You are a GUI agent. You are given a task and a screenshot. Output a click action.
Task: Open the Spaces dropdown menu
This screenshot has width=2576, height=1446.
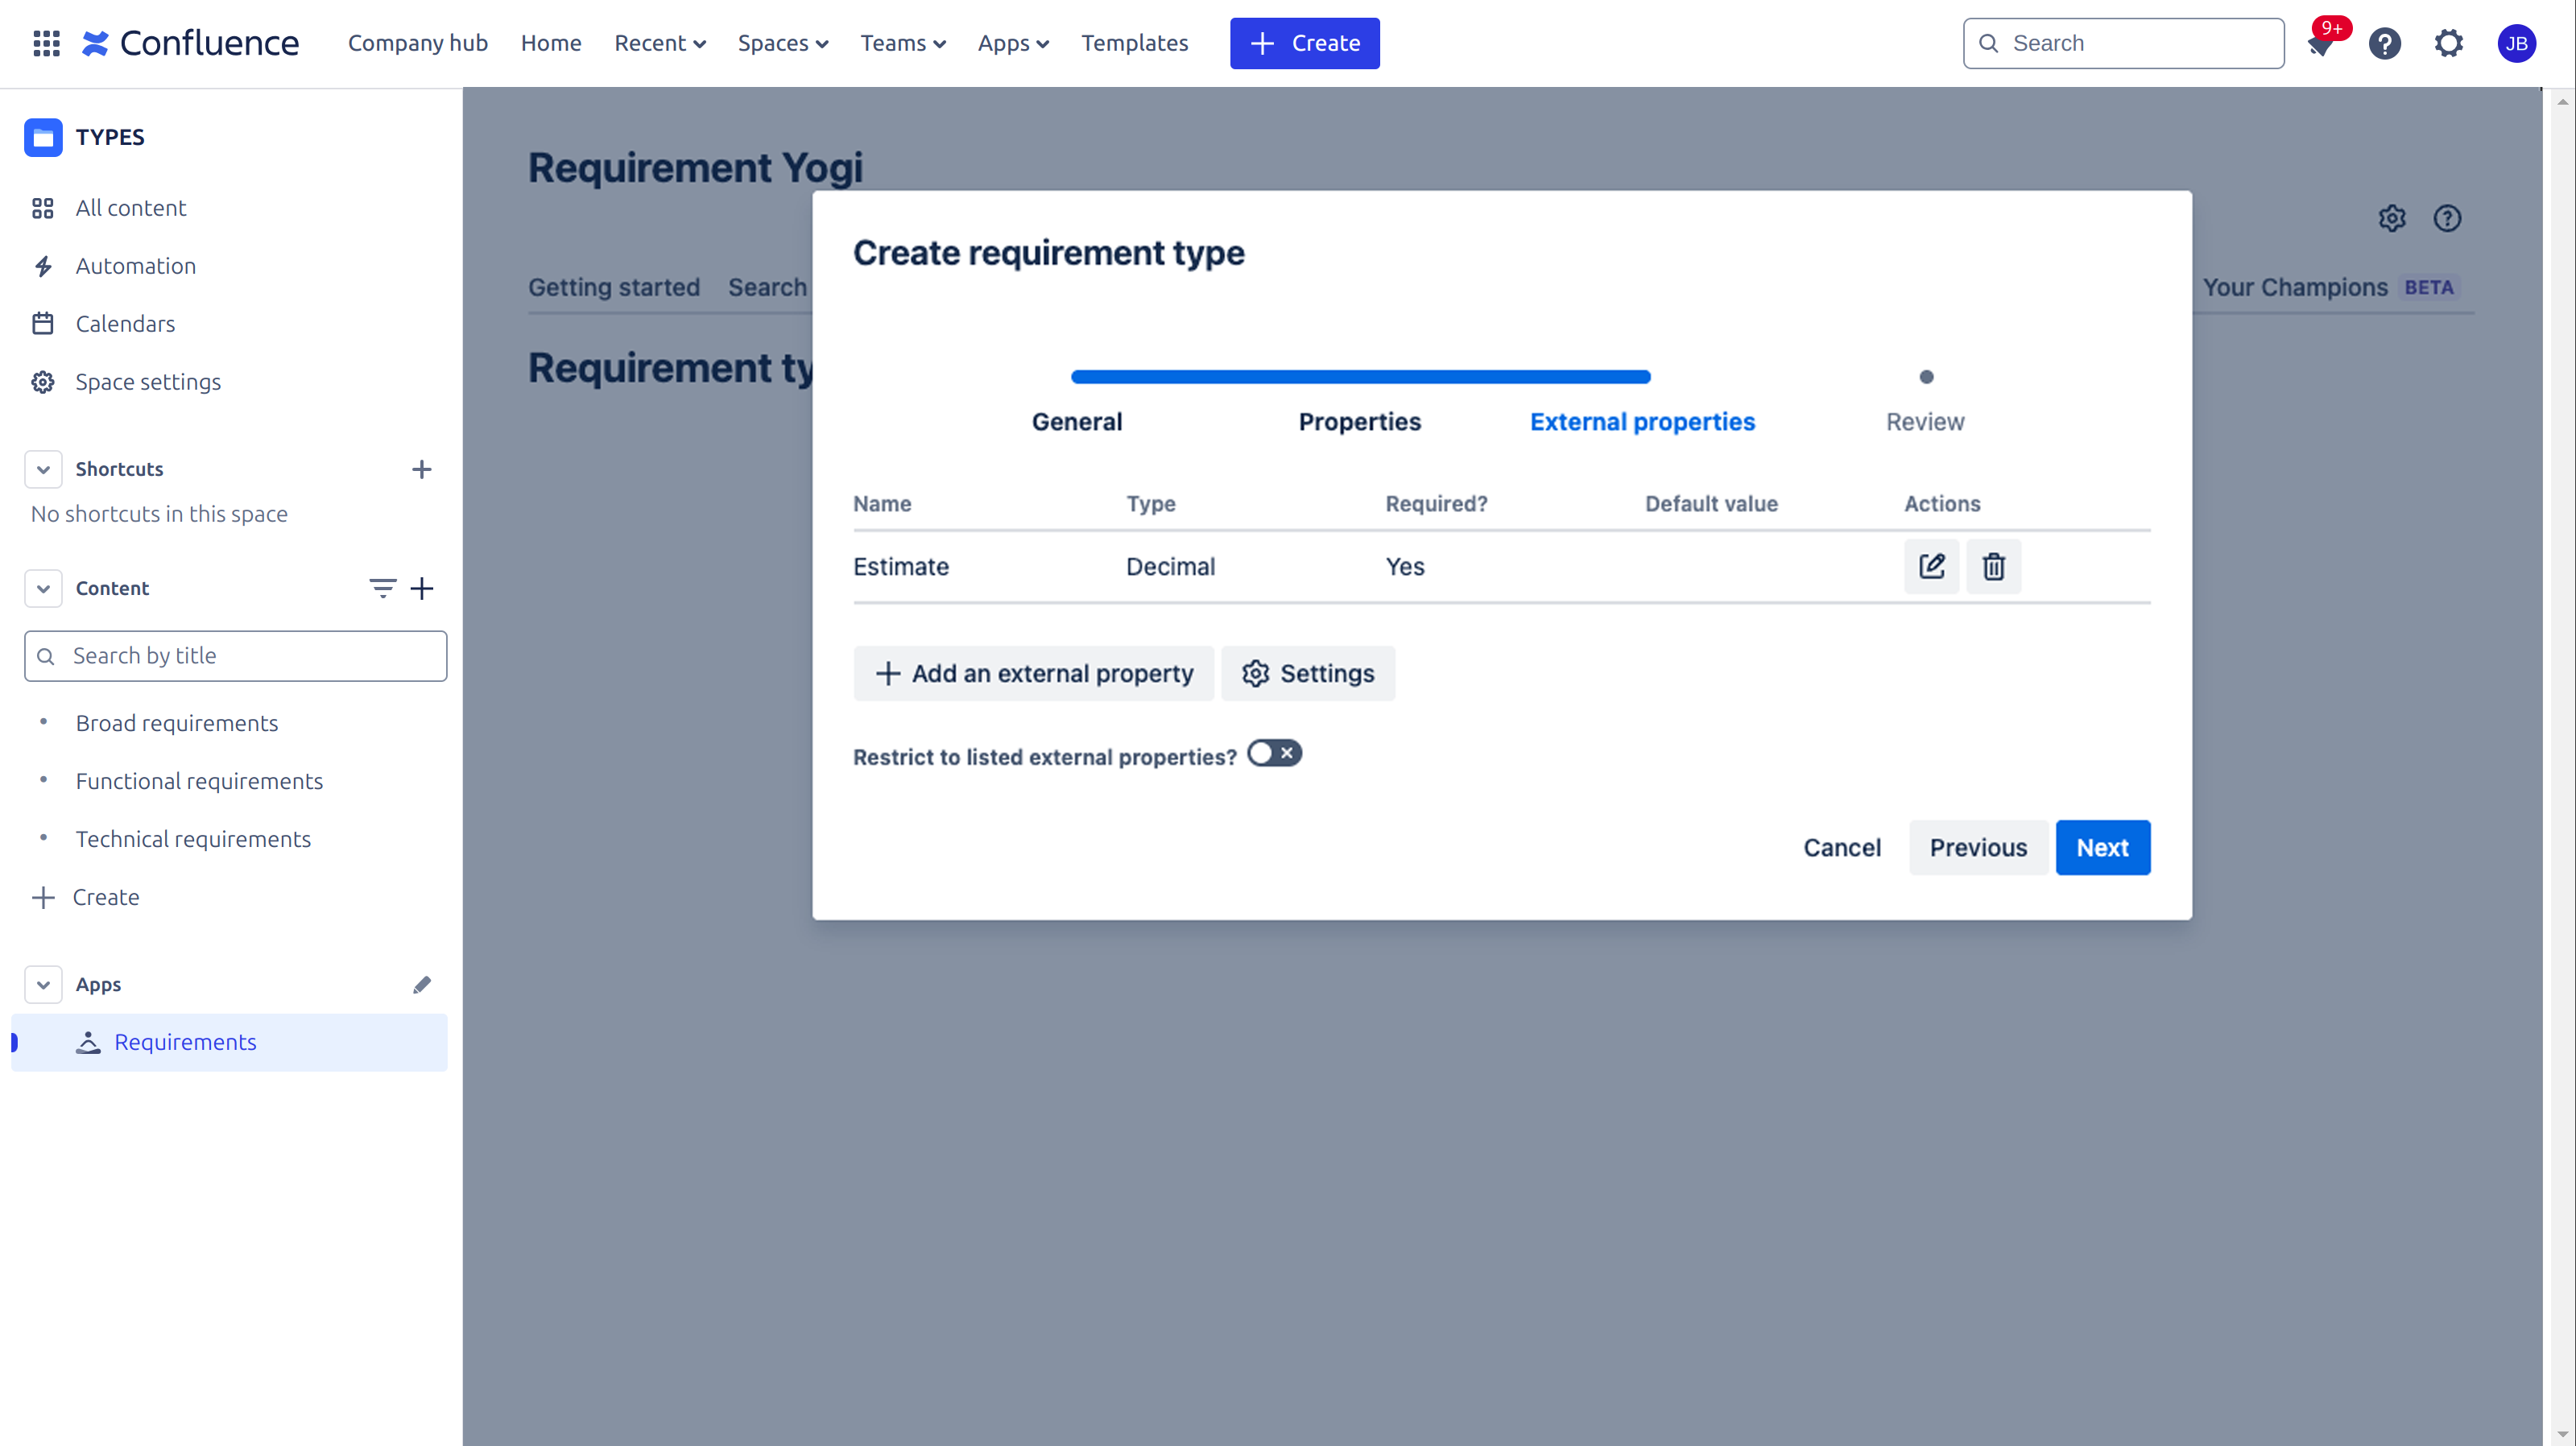[x=783, y=43]
